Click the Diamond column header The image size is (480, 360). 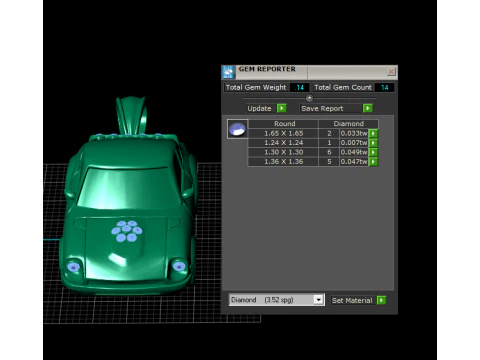349,124
